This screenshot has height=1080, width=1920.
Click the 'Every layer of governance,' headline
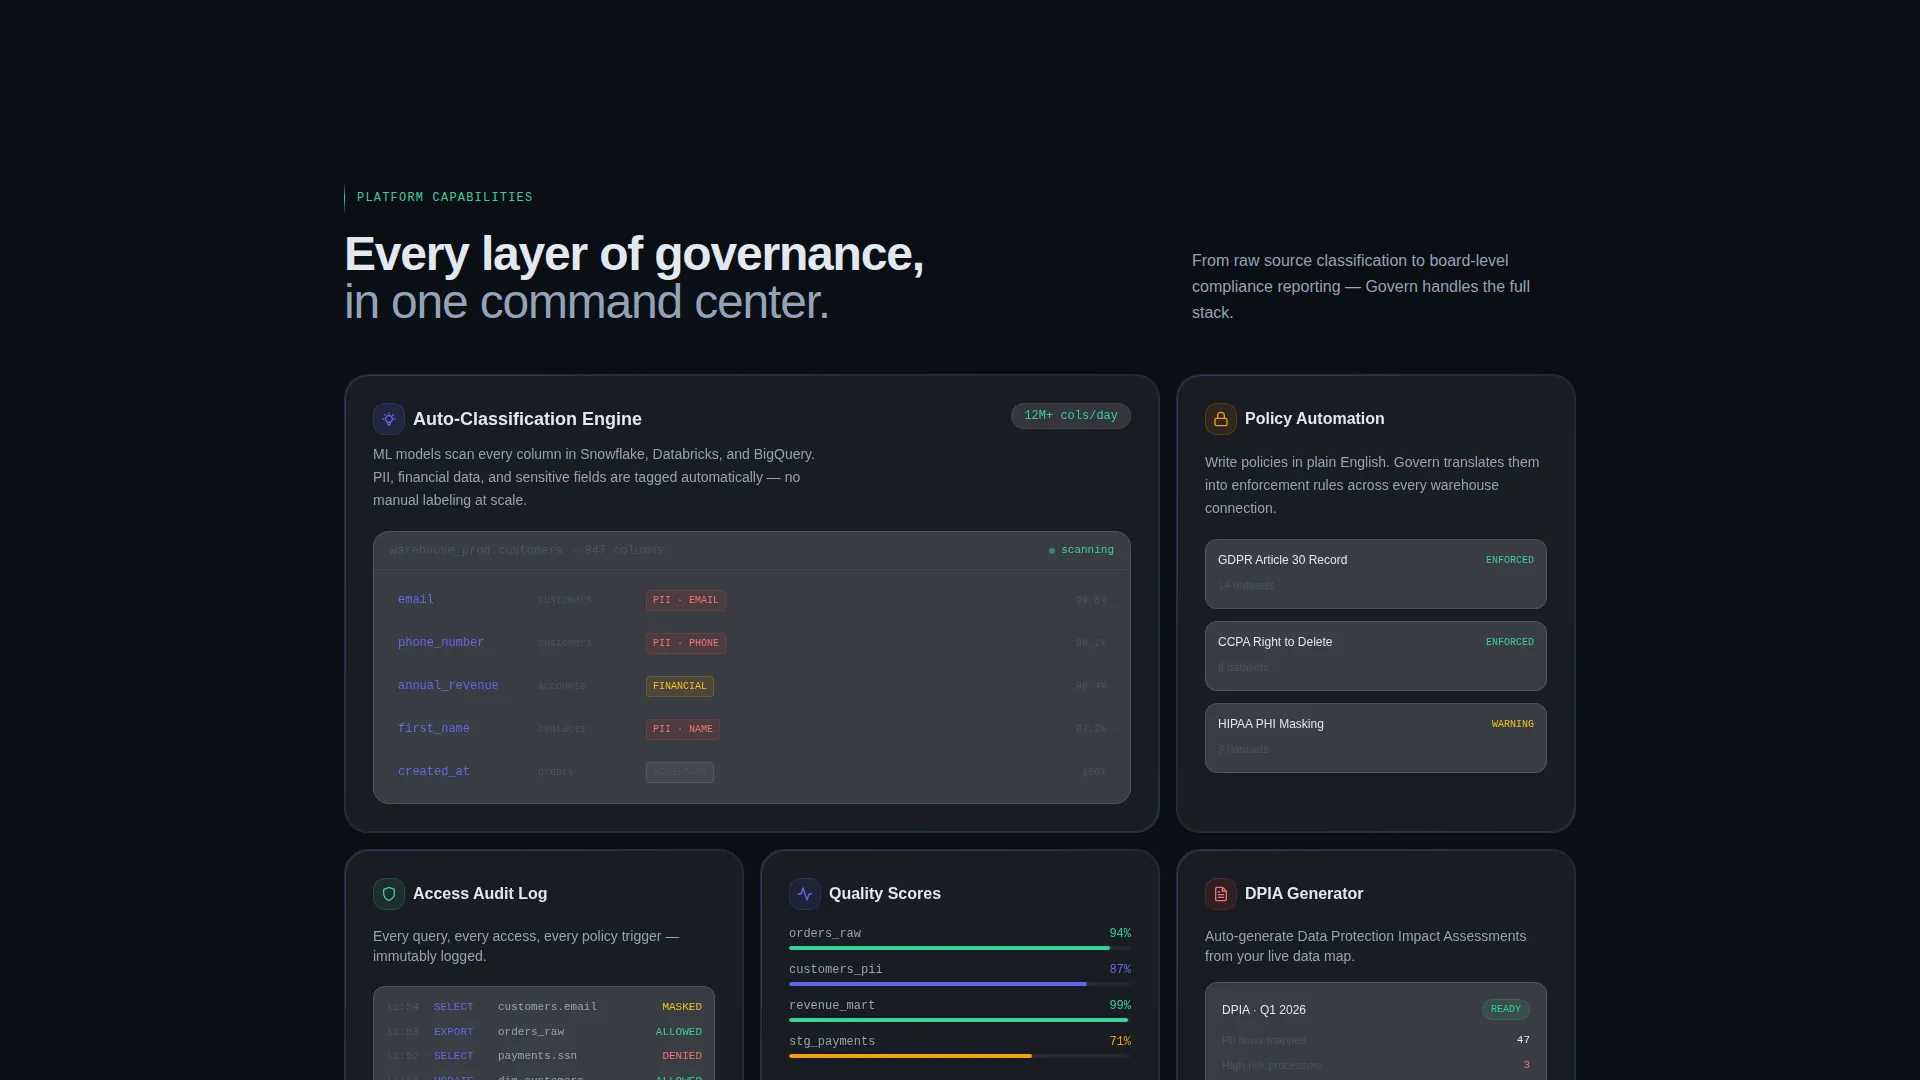[634, 254]
